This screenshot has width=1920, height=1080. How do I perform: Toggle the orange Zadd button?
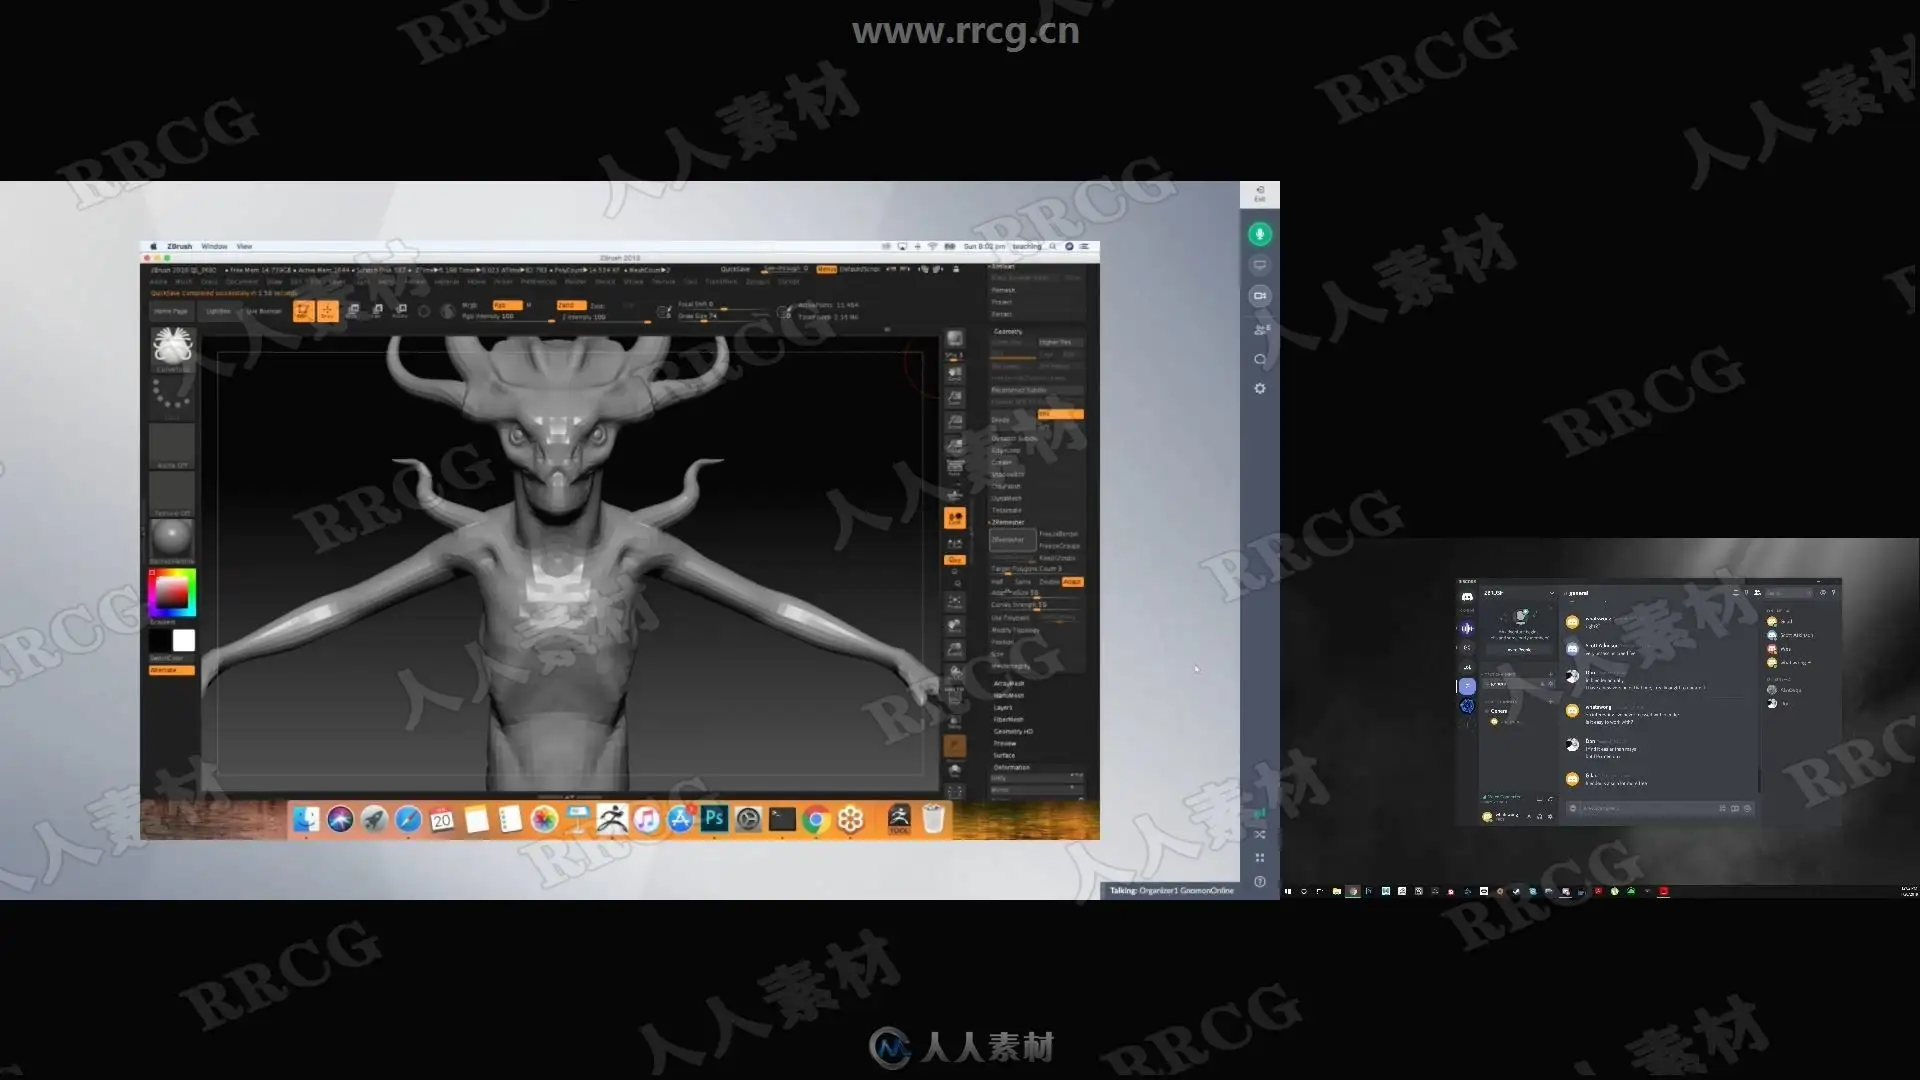[x=570, y=305]
